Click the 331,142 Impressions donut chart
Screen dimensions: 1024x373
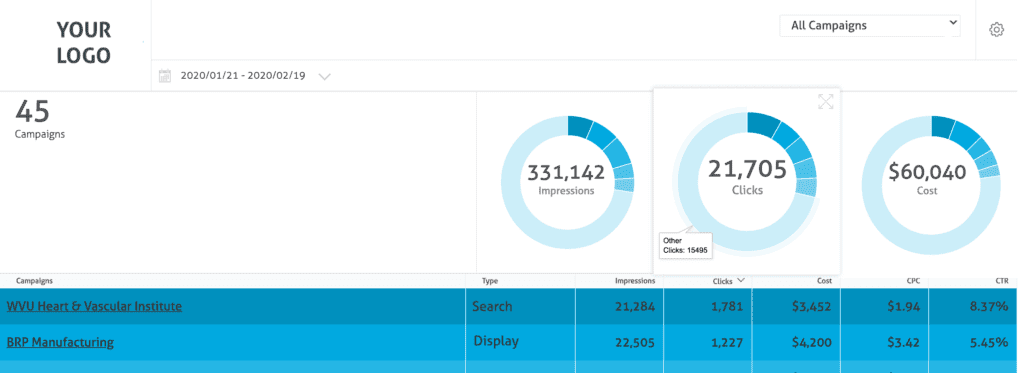click(567, 182)
